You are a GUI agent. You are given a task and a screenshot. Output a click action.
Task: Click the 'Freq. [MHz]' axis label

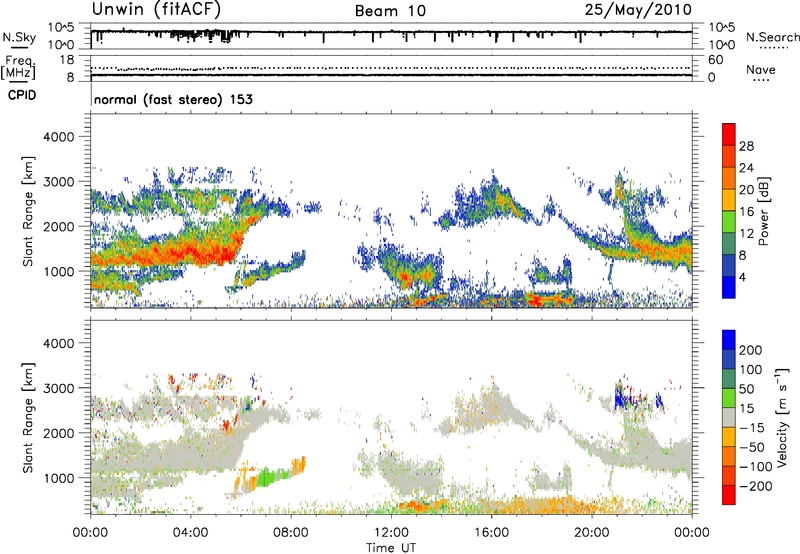tap(18, 67)
